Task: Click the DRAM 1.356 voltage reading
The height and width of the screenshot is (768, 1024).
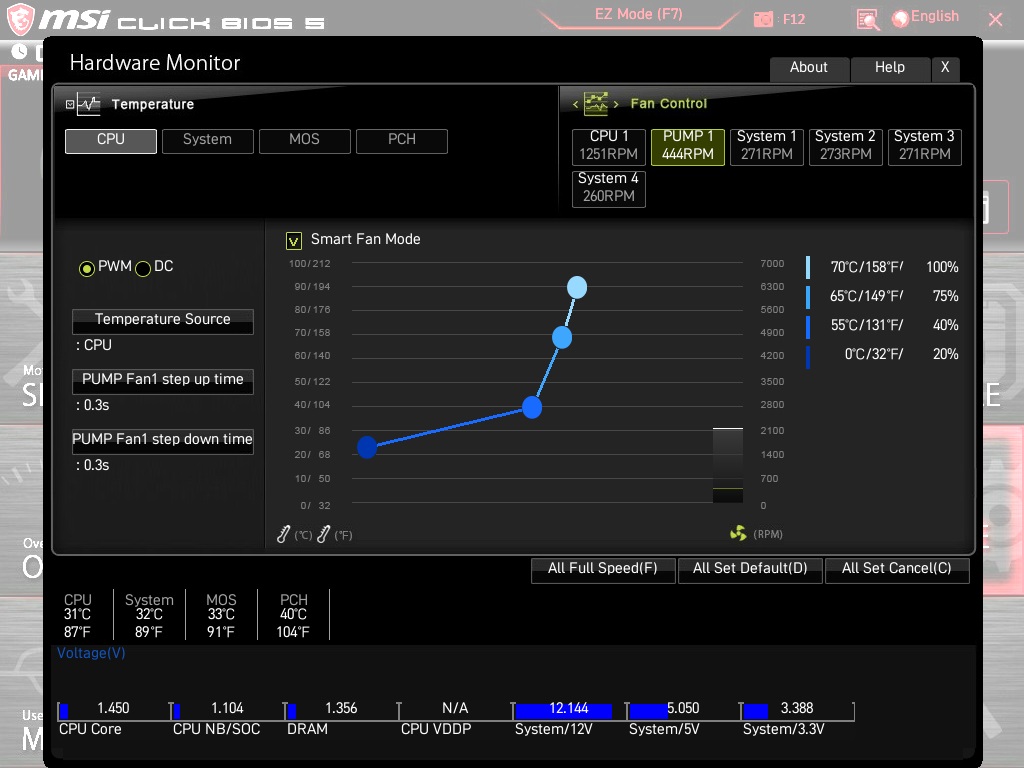Action: pyautogui.click(x=341, y=709)
